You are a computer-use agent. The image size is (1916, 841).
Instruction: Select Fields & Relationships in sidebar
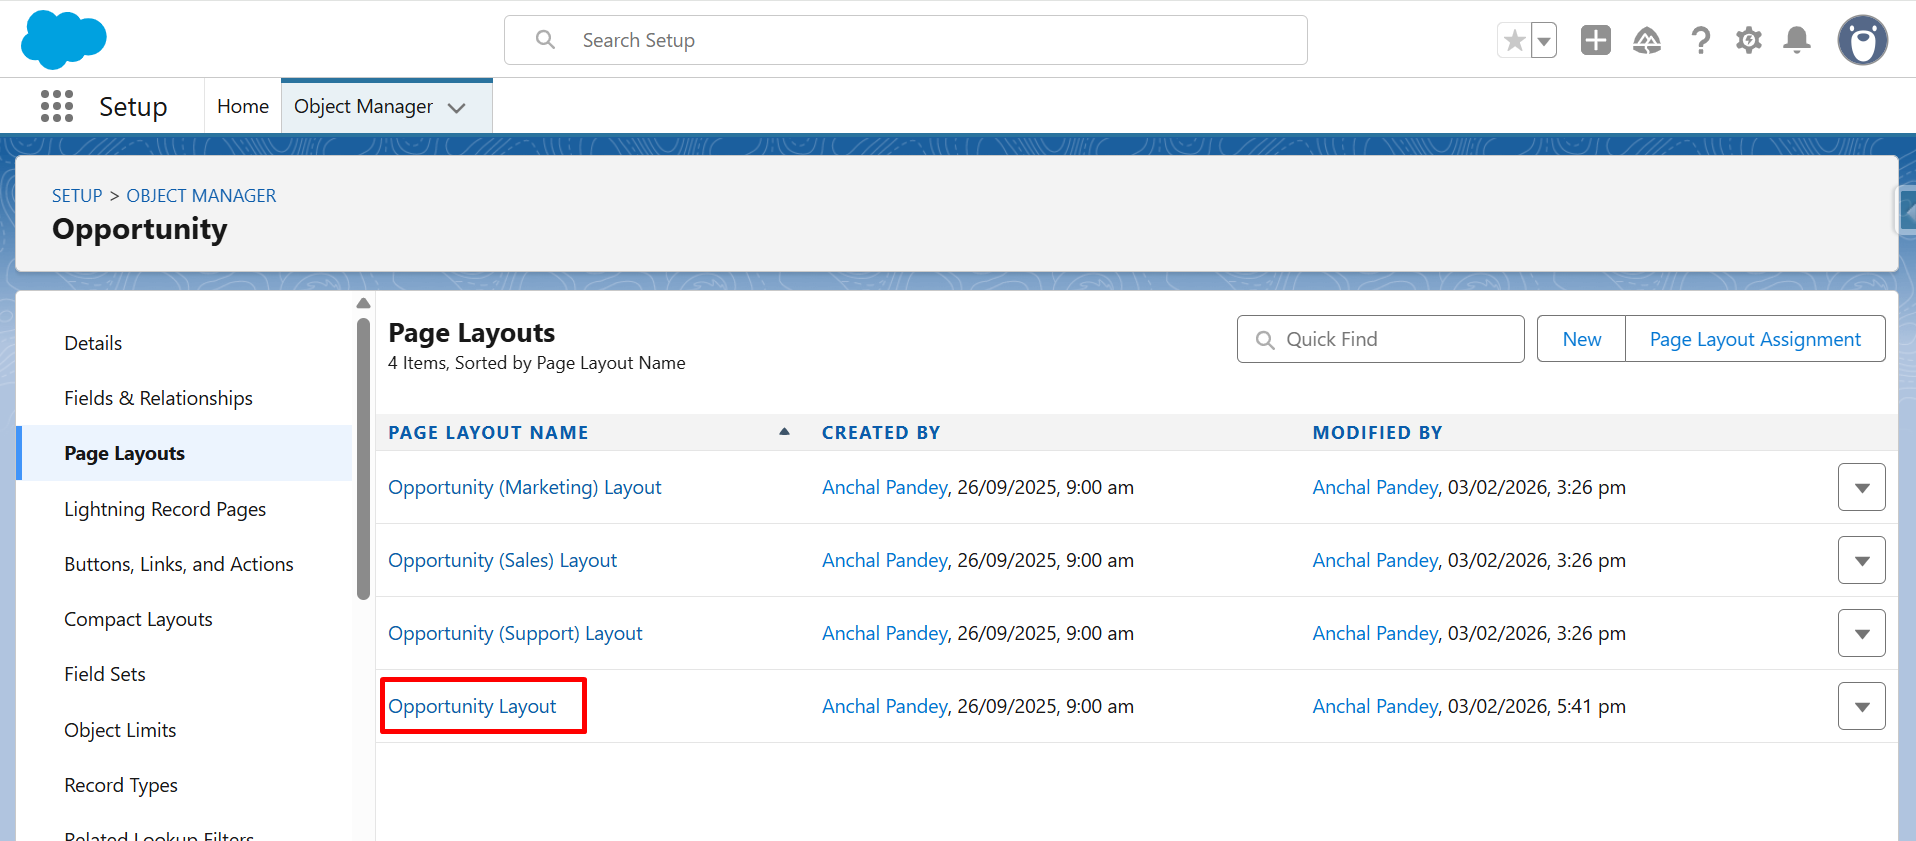(x=158, y=398)
